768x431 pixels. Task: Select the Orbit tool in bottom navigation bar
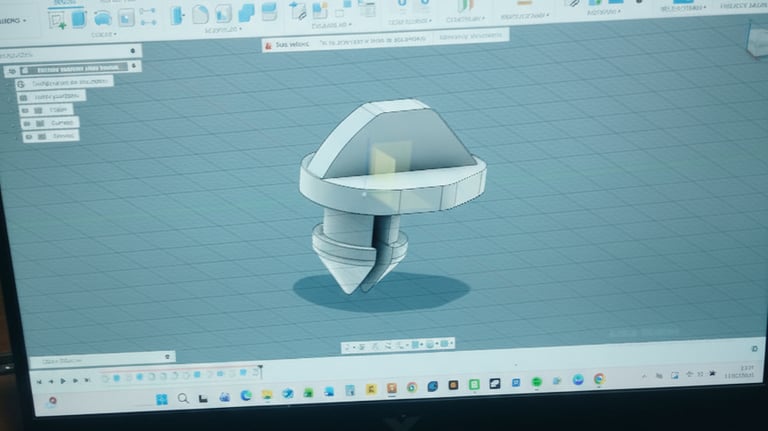[348, 347]
